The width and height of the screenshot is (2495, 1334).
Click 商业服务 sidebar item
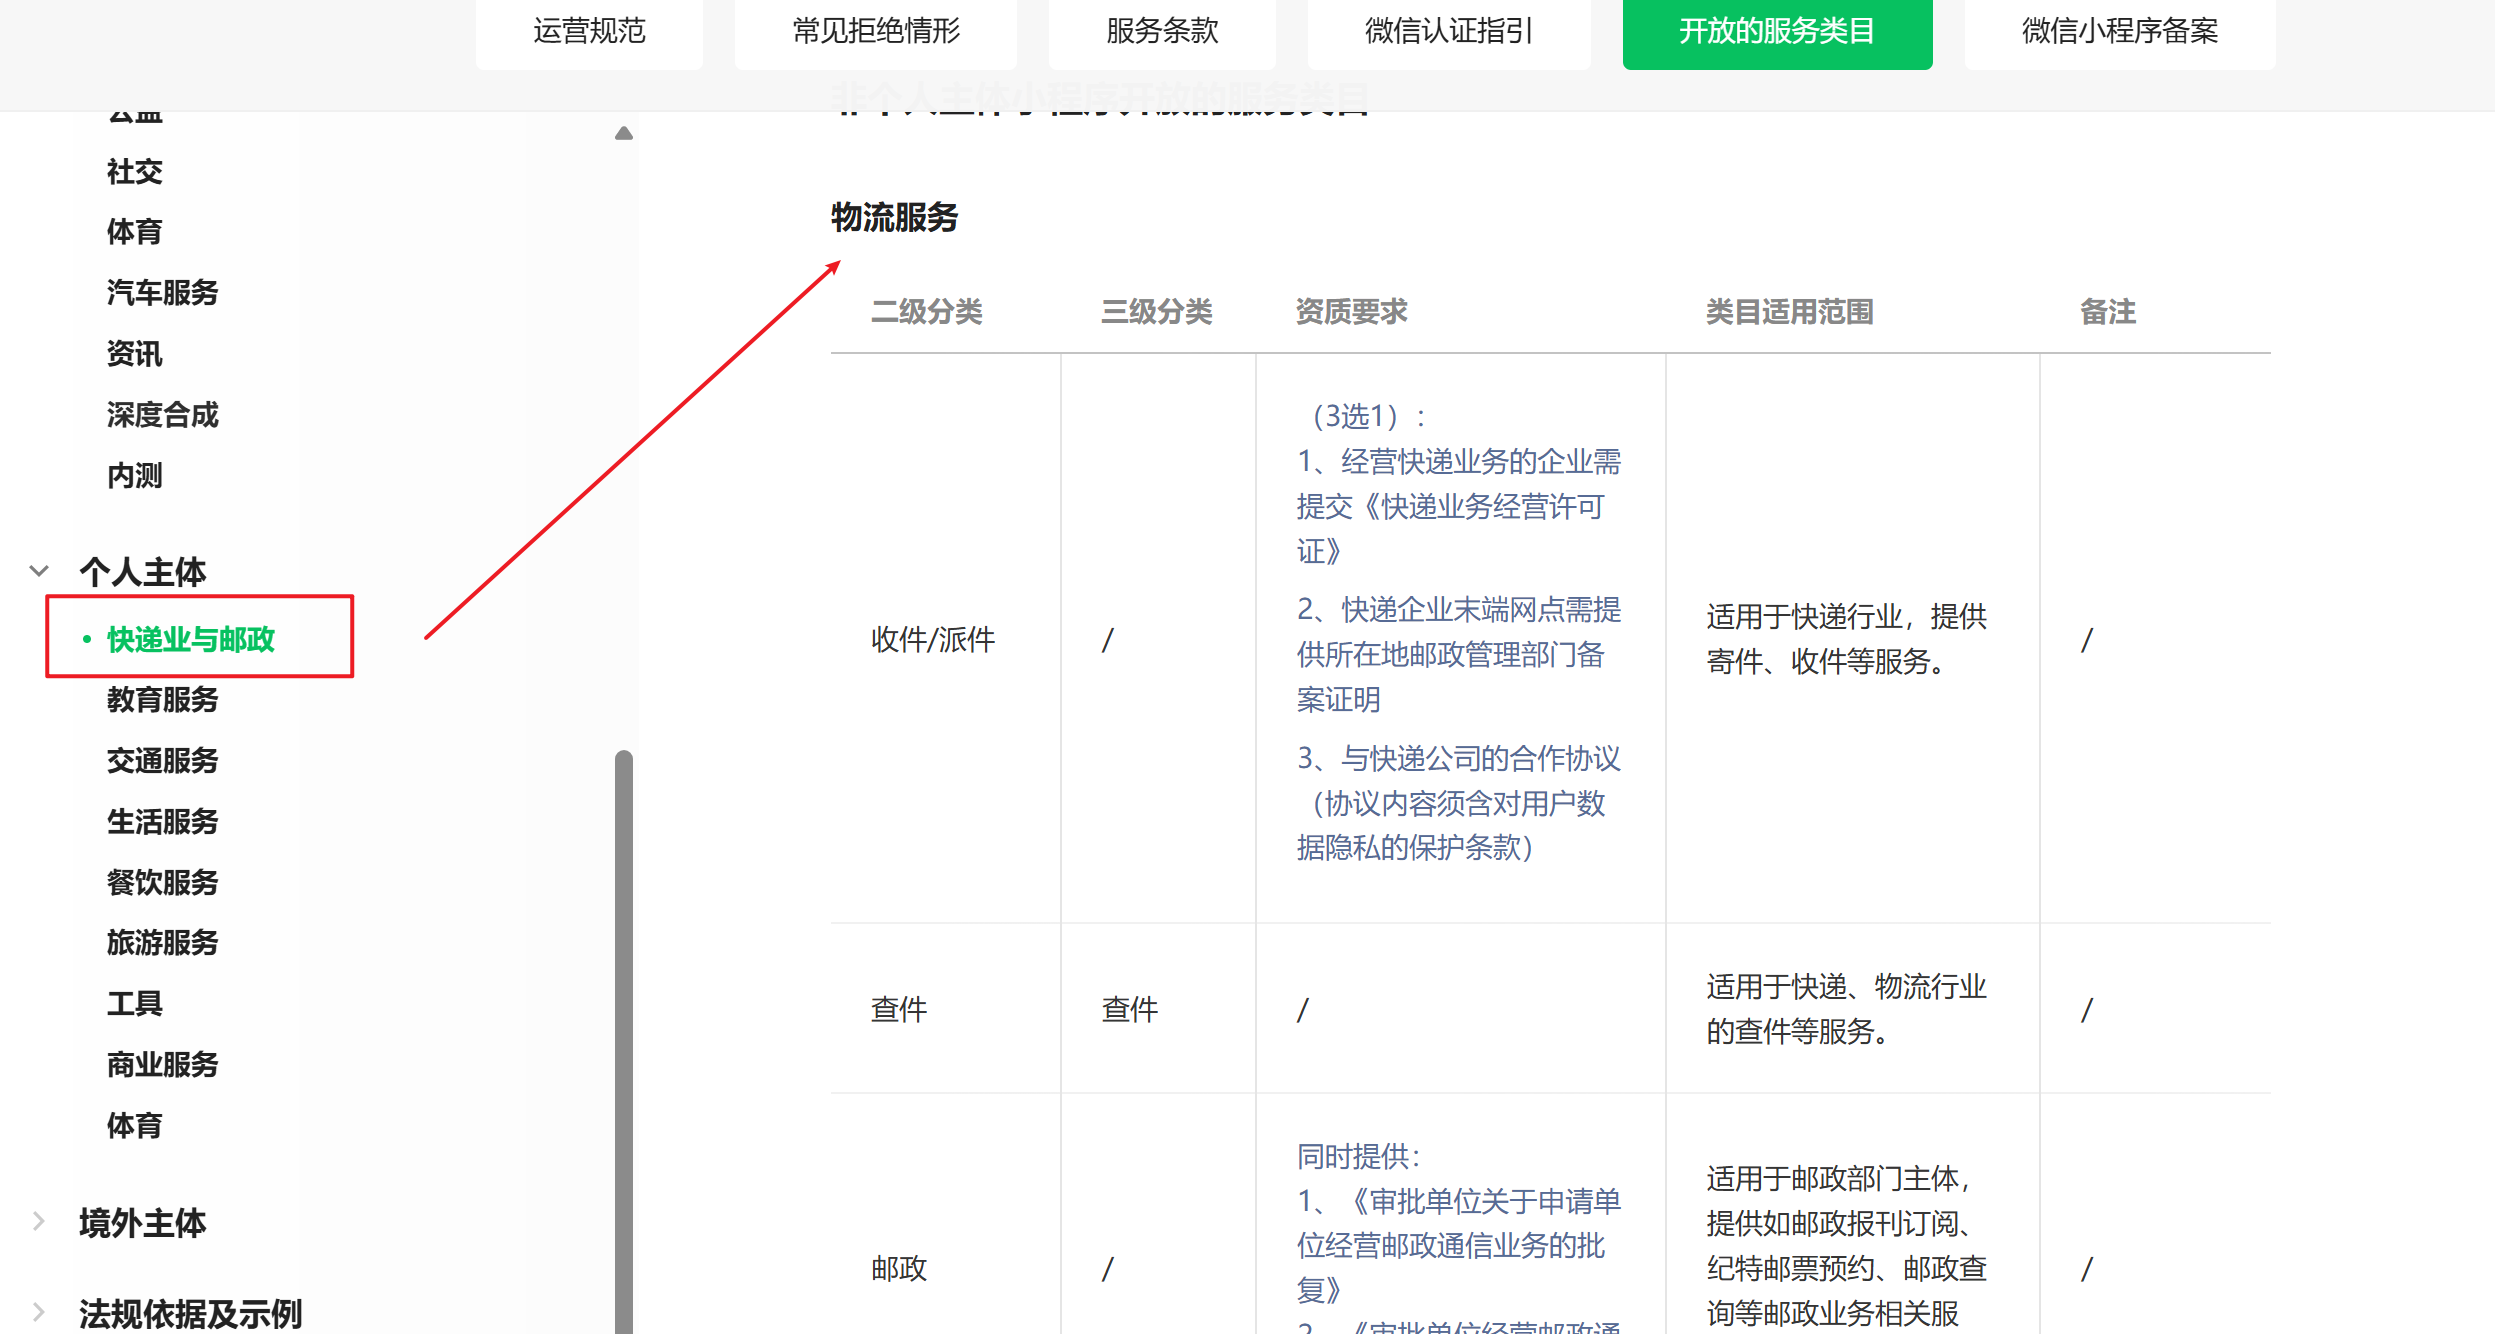pyautogui.click(x=162, y=1064)
